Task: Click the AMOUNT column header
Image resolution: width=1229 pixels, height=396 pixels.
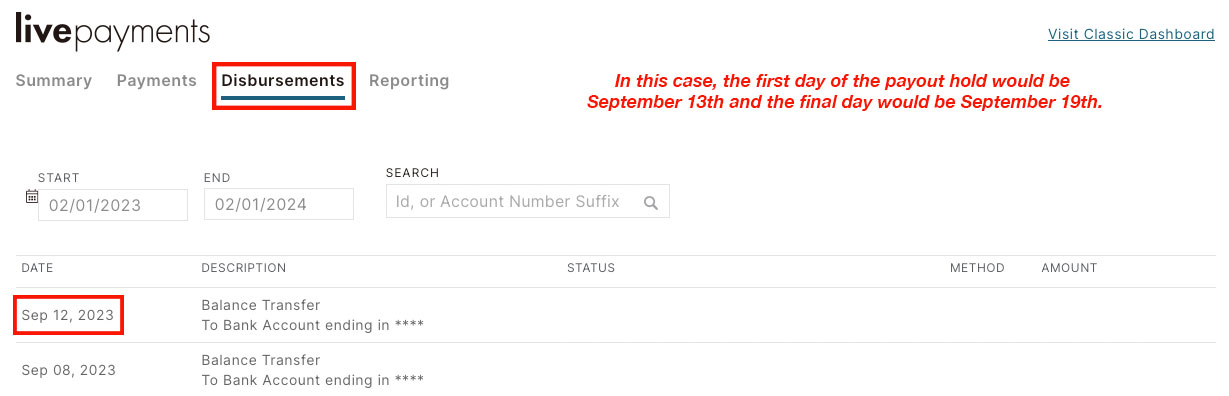Action: [1069, 268]
